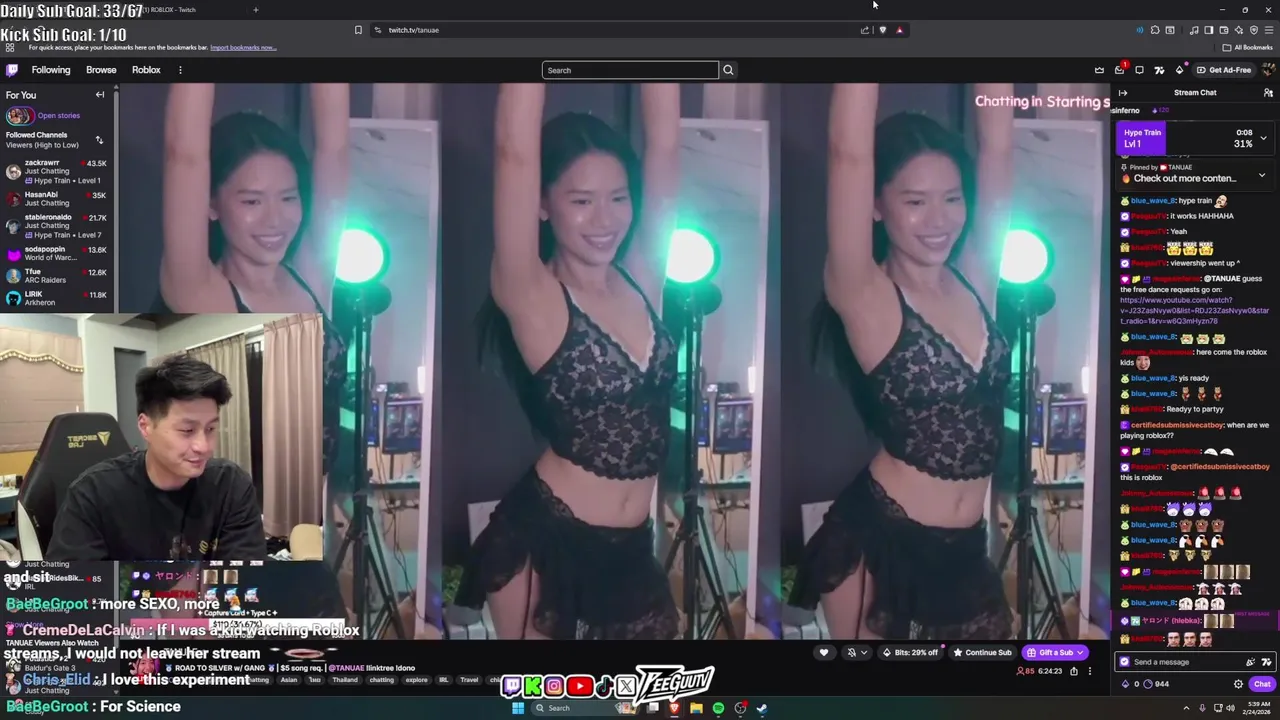This screenshot has width=1280, height=720.
Task: Open the emote picker in message box
Action: (1250, 662)
